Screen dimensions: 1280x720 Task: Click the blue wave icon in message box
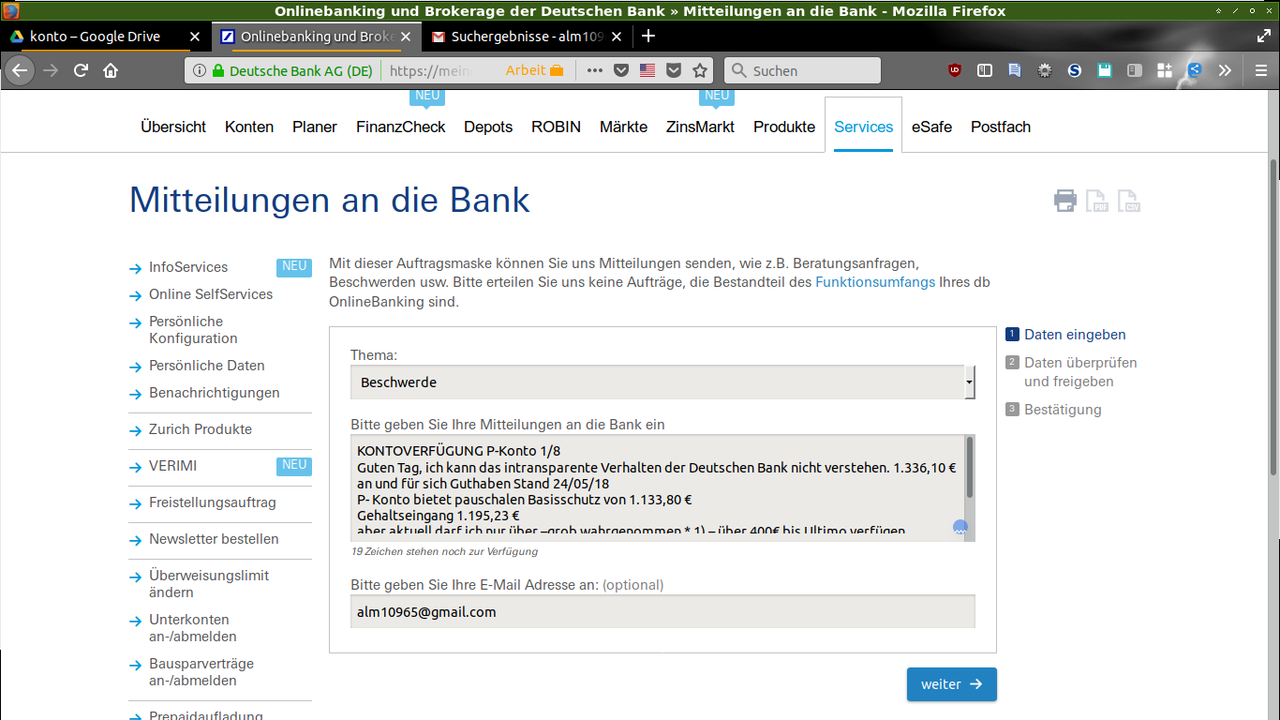pos(960,528)
